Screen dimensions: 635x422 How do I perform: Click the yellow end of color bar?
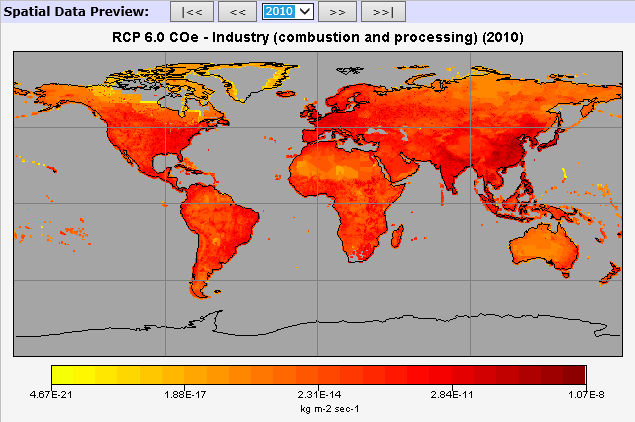[60, 375]
